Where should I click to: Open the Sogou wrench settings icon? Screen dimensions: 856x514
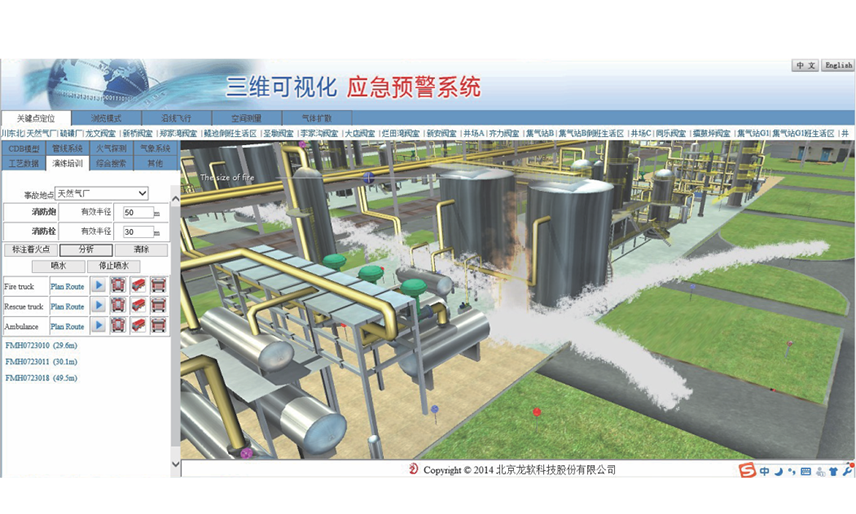847,471
